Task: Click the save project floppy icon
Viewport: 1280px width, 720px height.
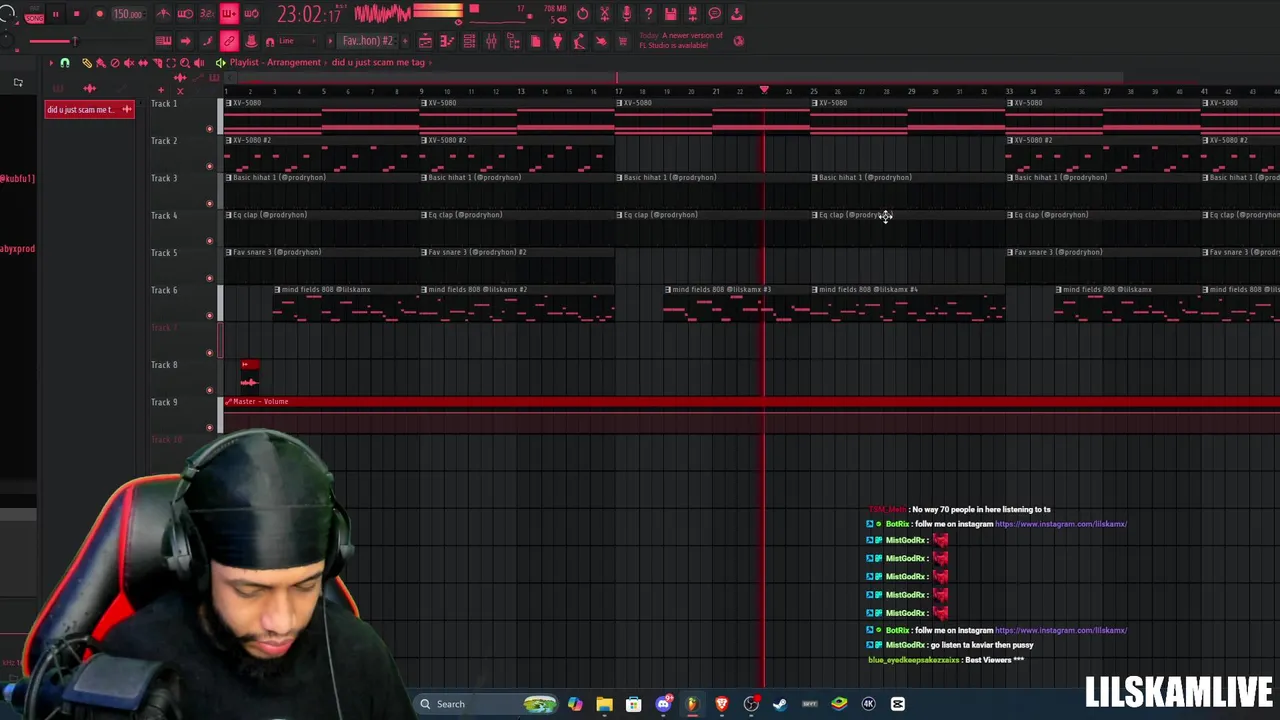Action: 670,14
